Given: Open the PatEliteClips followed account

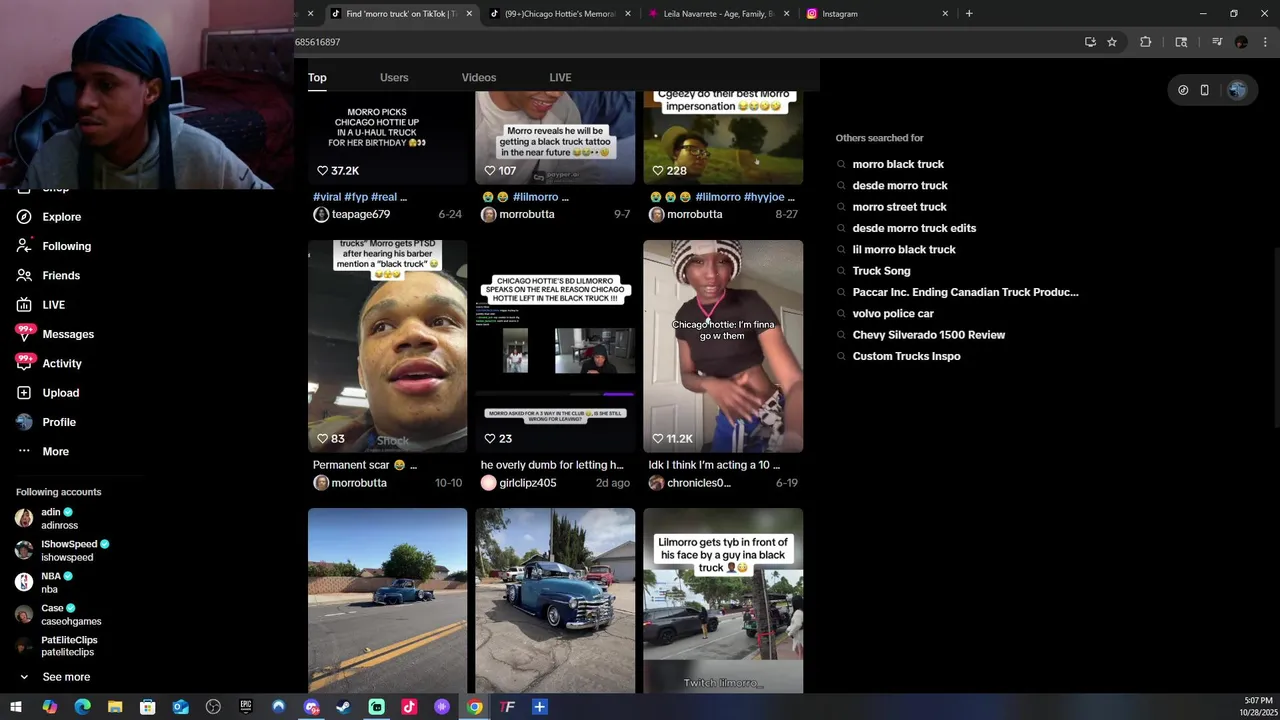Looking at the screenshot, I should coord(57,646).
